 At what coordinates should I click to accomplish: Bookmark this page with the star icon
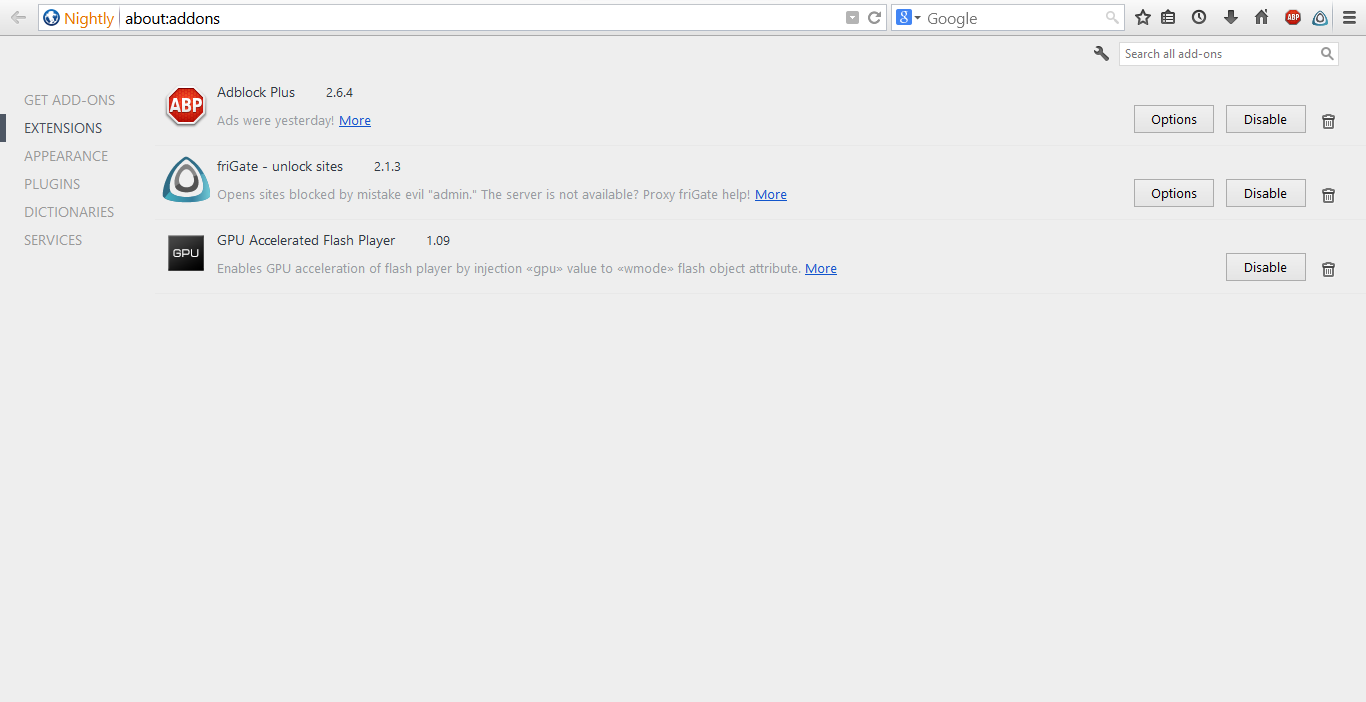point(1143,18)
